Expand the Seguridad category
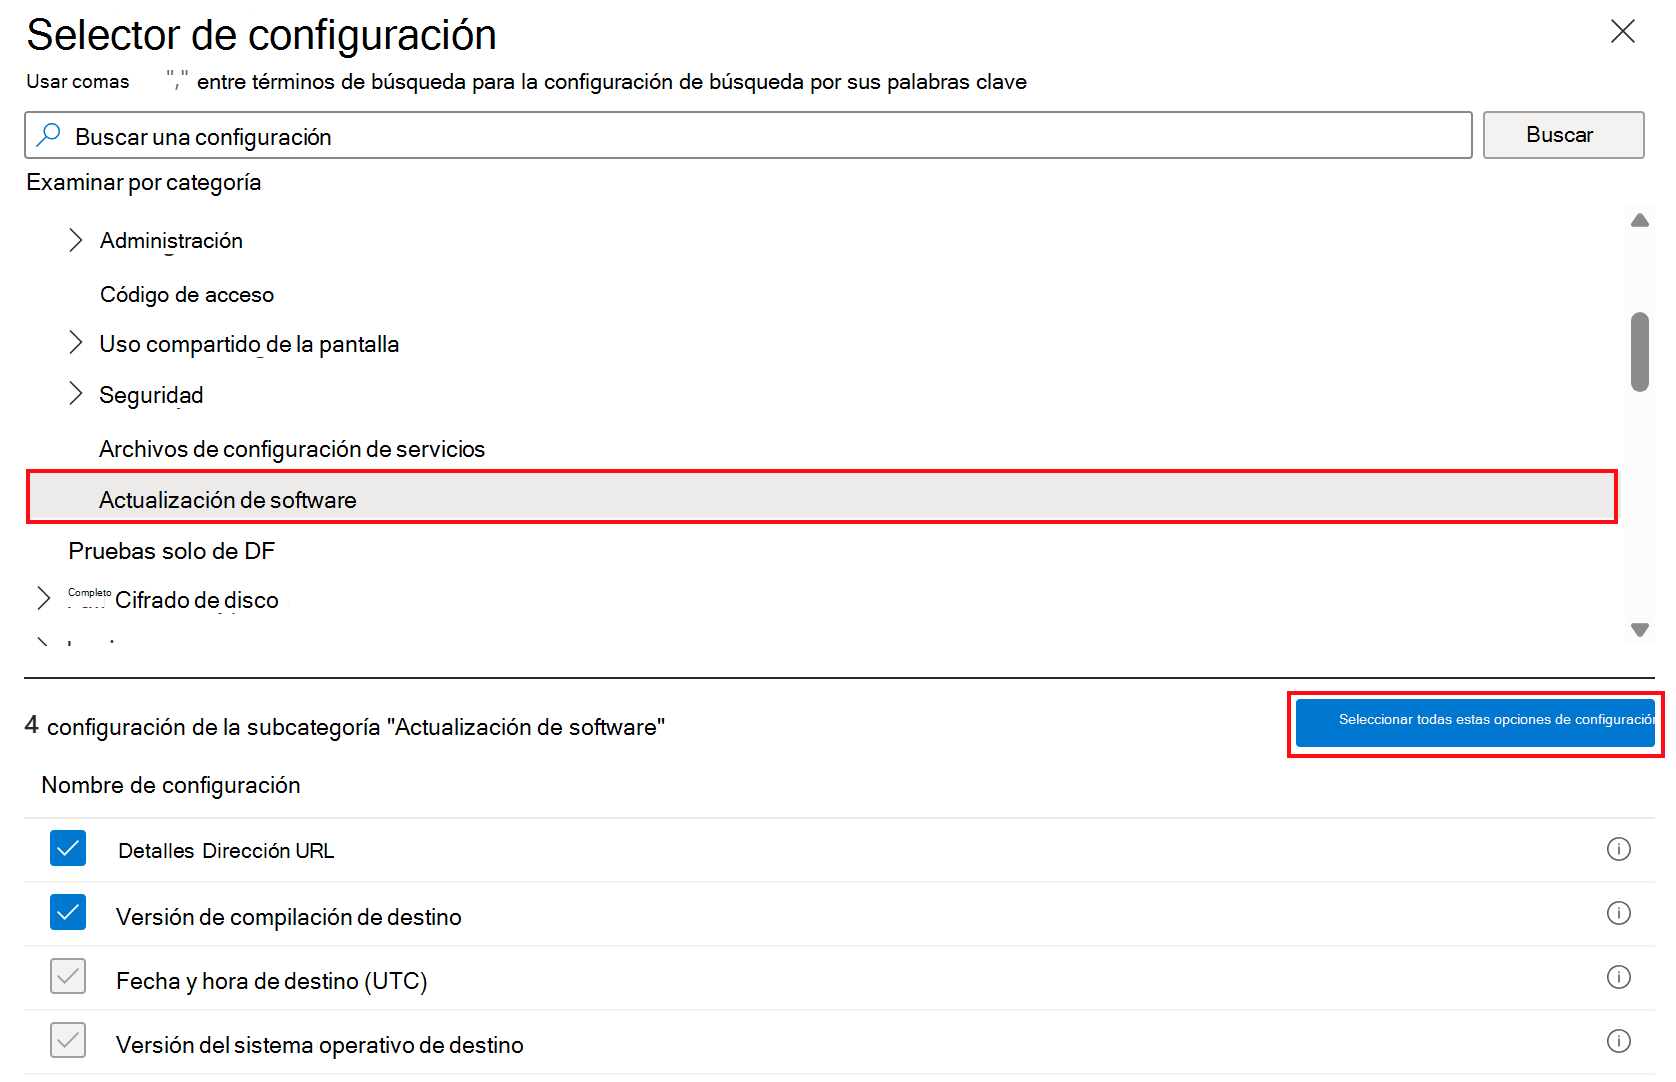The image size is (1676, 1082). [x=75, y=394]
